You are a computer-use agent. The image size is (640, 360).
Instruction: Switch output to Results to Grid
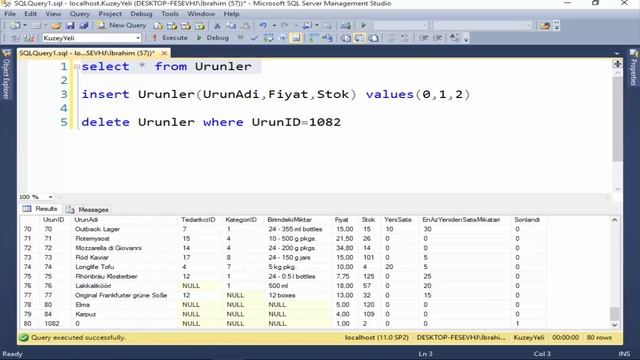[x=359, y=38]
